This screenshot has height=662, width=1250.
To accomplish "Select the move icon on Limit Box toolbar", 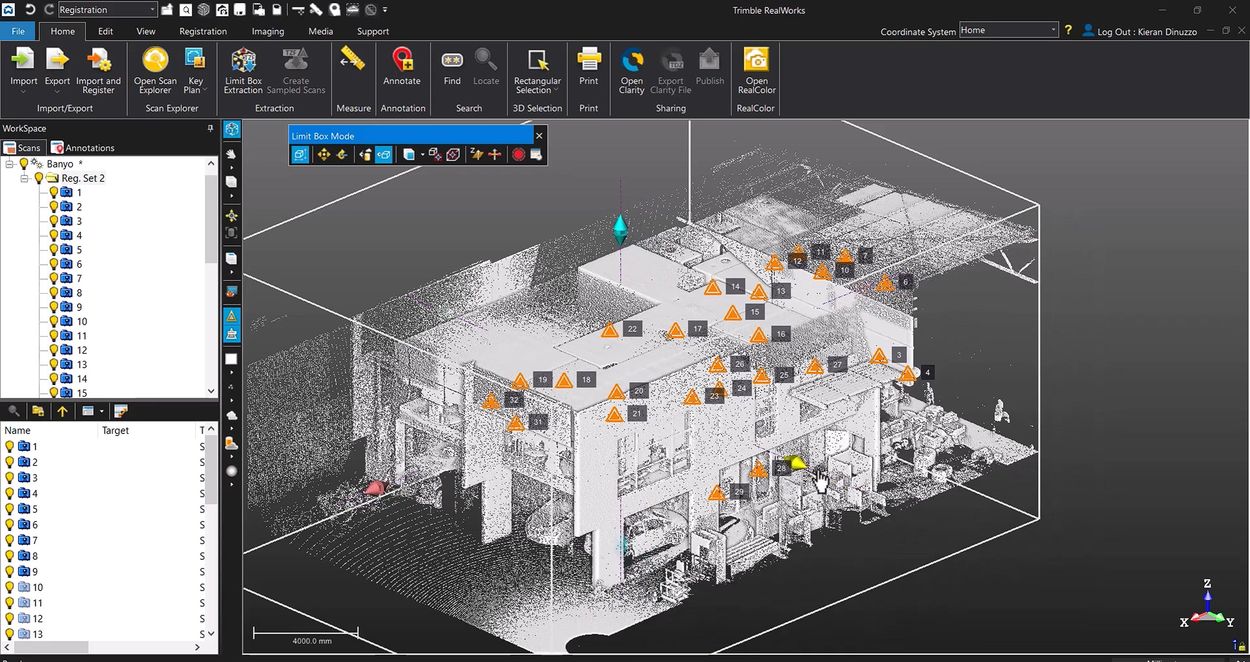I will (x=323, y=154).
